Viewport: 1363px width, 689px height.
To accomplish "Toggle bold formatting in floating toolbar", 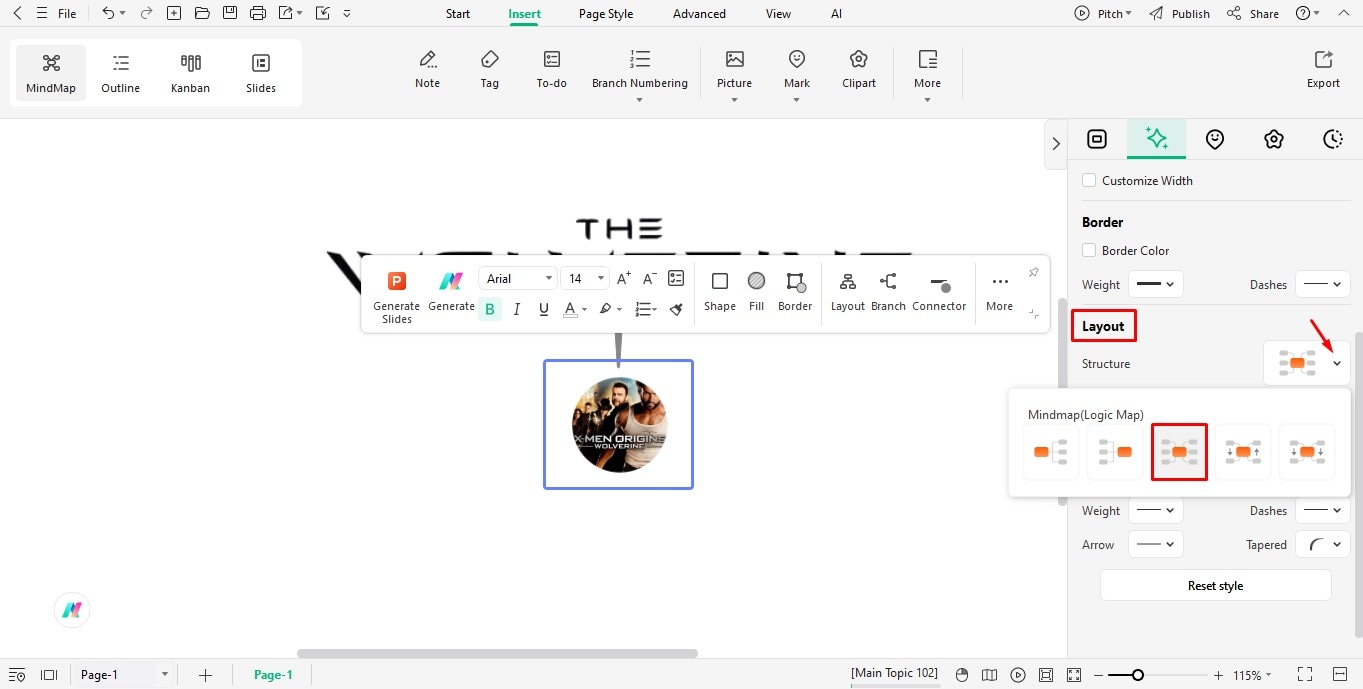I will coord(490,309).
